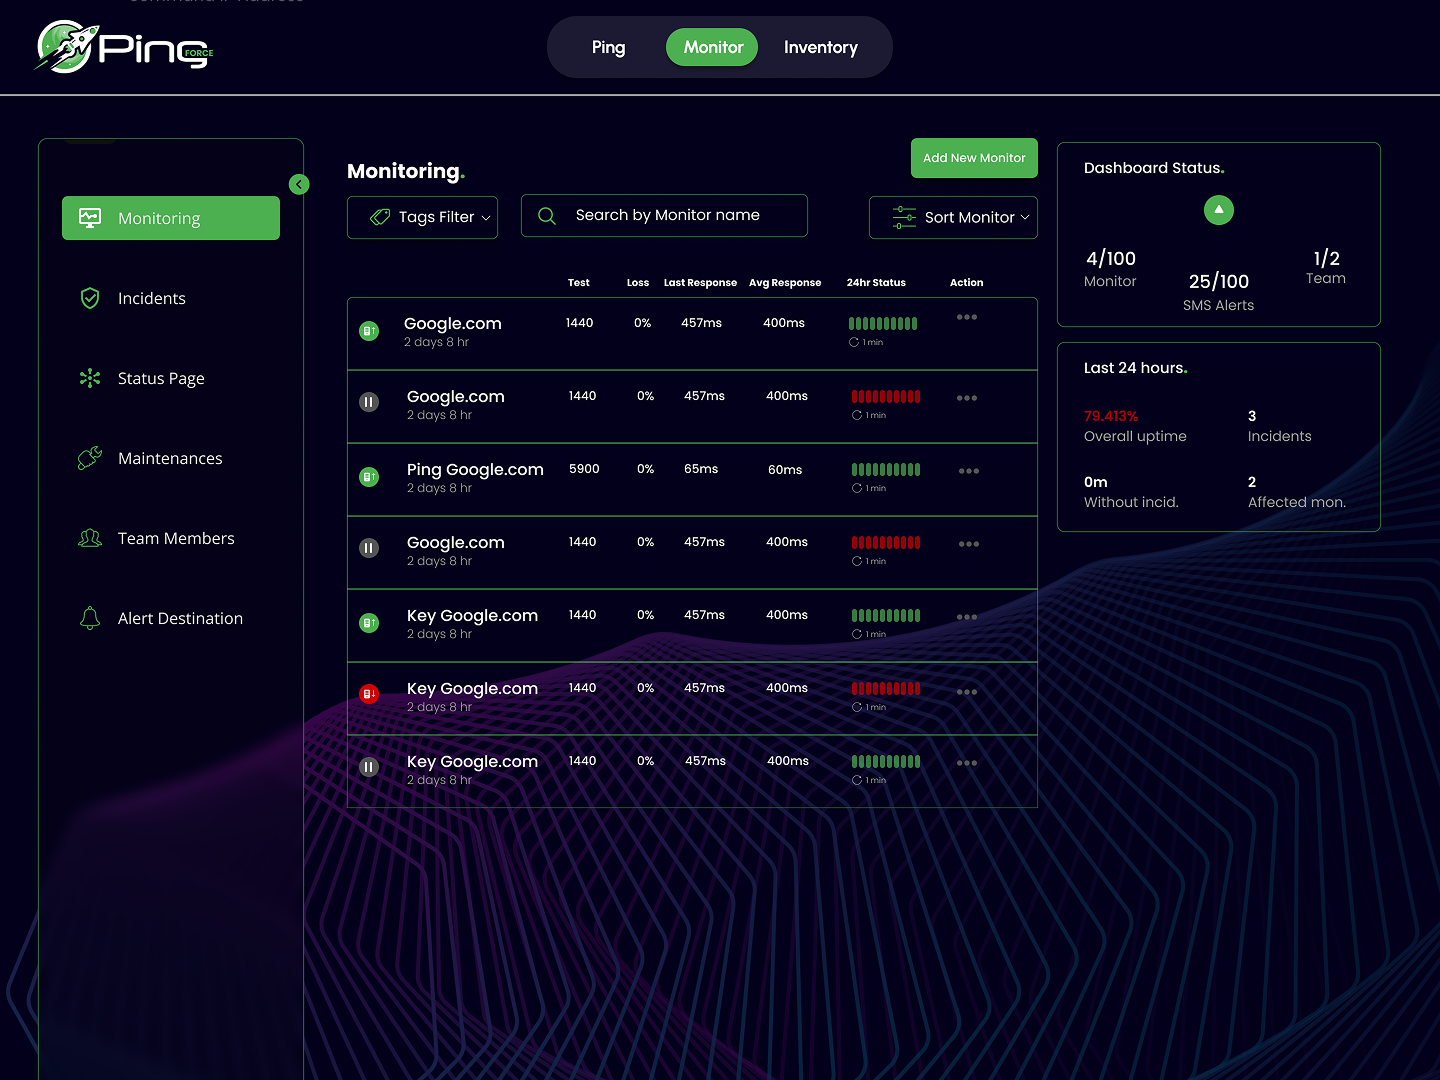The width and height of the screenshot is (1440, 1080).
Task: Open the three-dot action menu for Ping Google.com
Action: point(969,471)
